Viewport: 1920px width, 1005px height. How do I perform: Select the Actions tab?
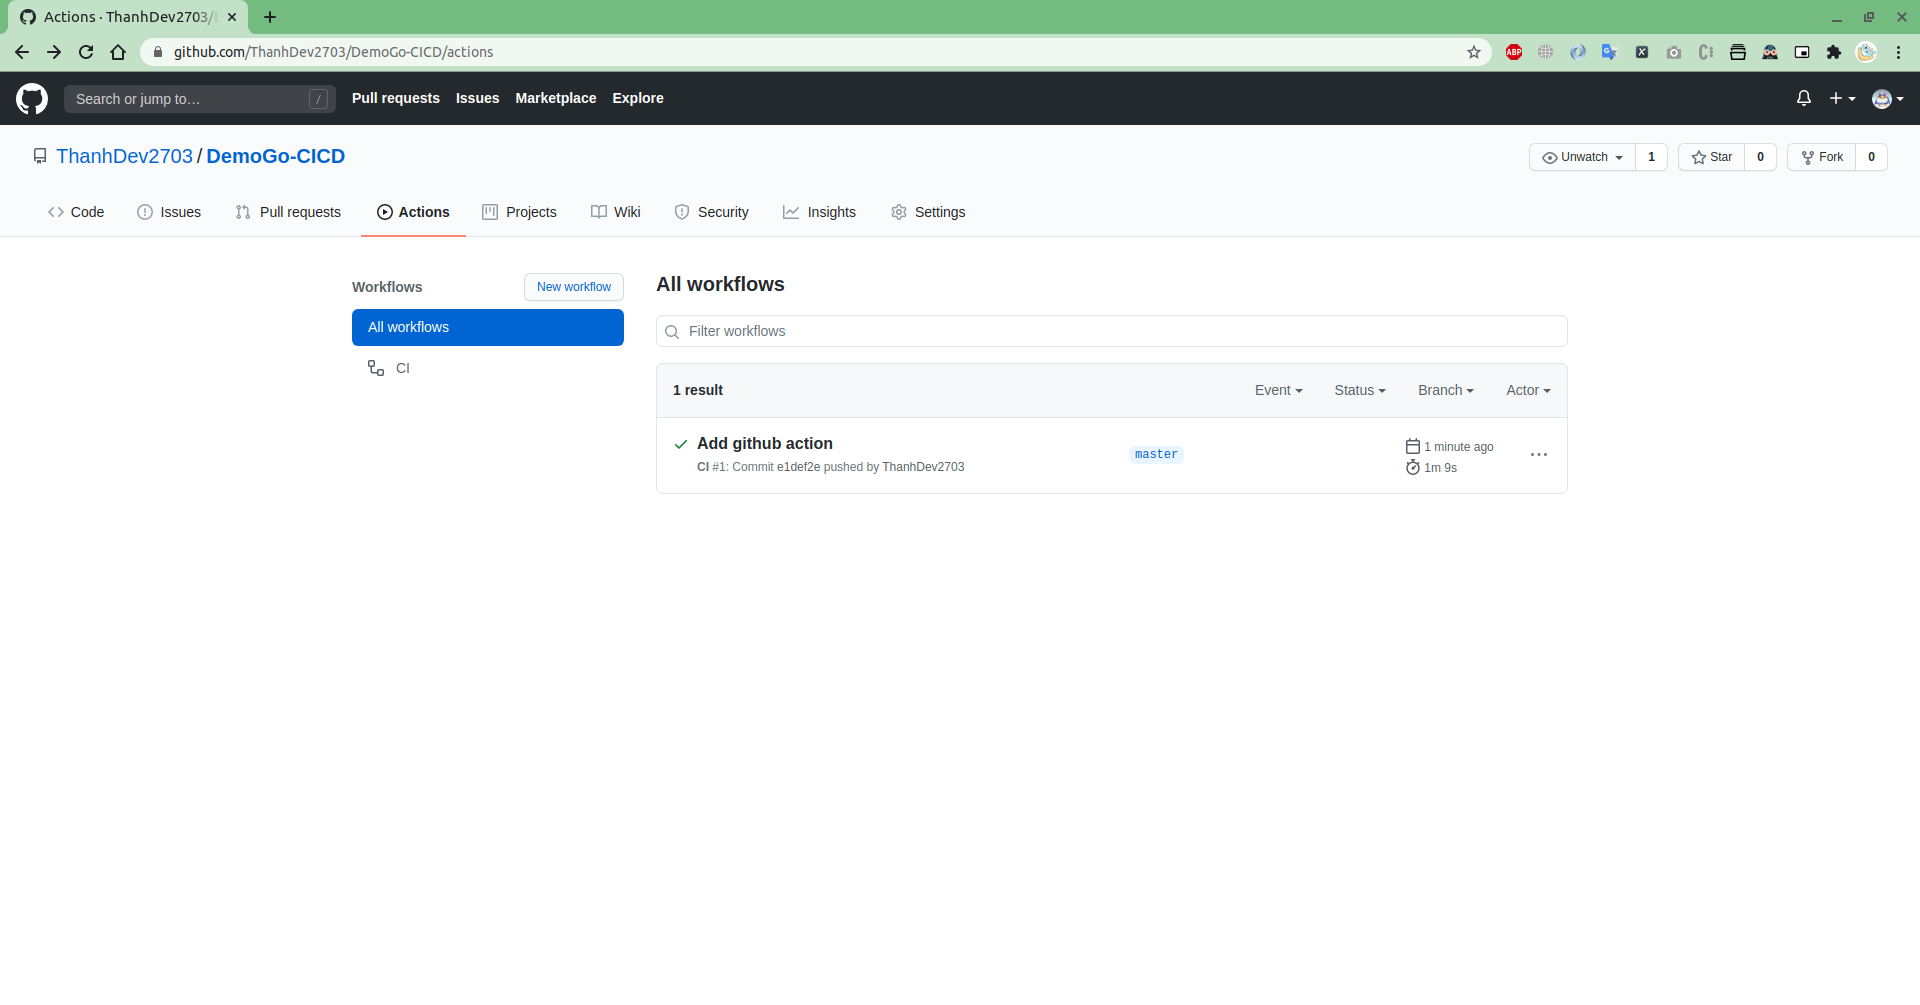[413, 212]
